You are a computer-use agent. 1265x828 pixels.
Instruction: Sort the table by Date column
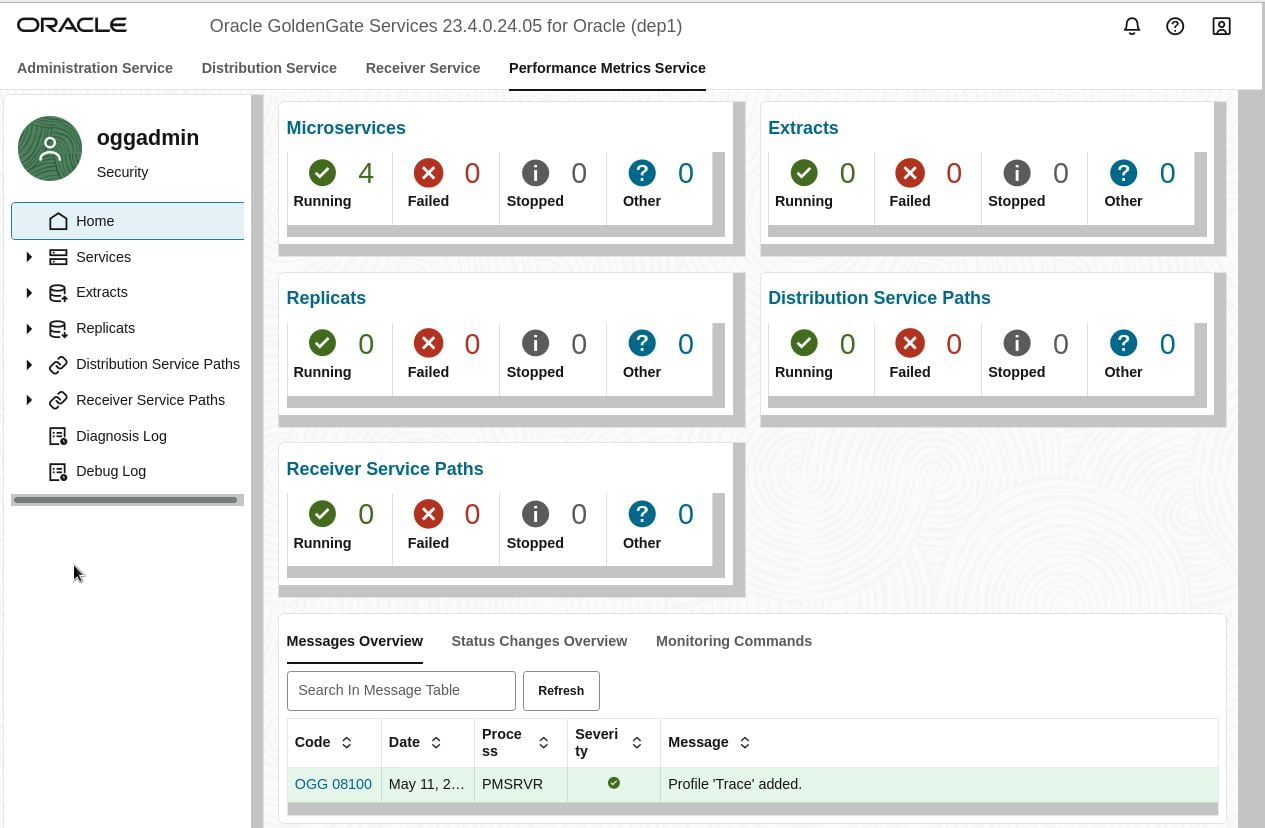436,742
